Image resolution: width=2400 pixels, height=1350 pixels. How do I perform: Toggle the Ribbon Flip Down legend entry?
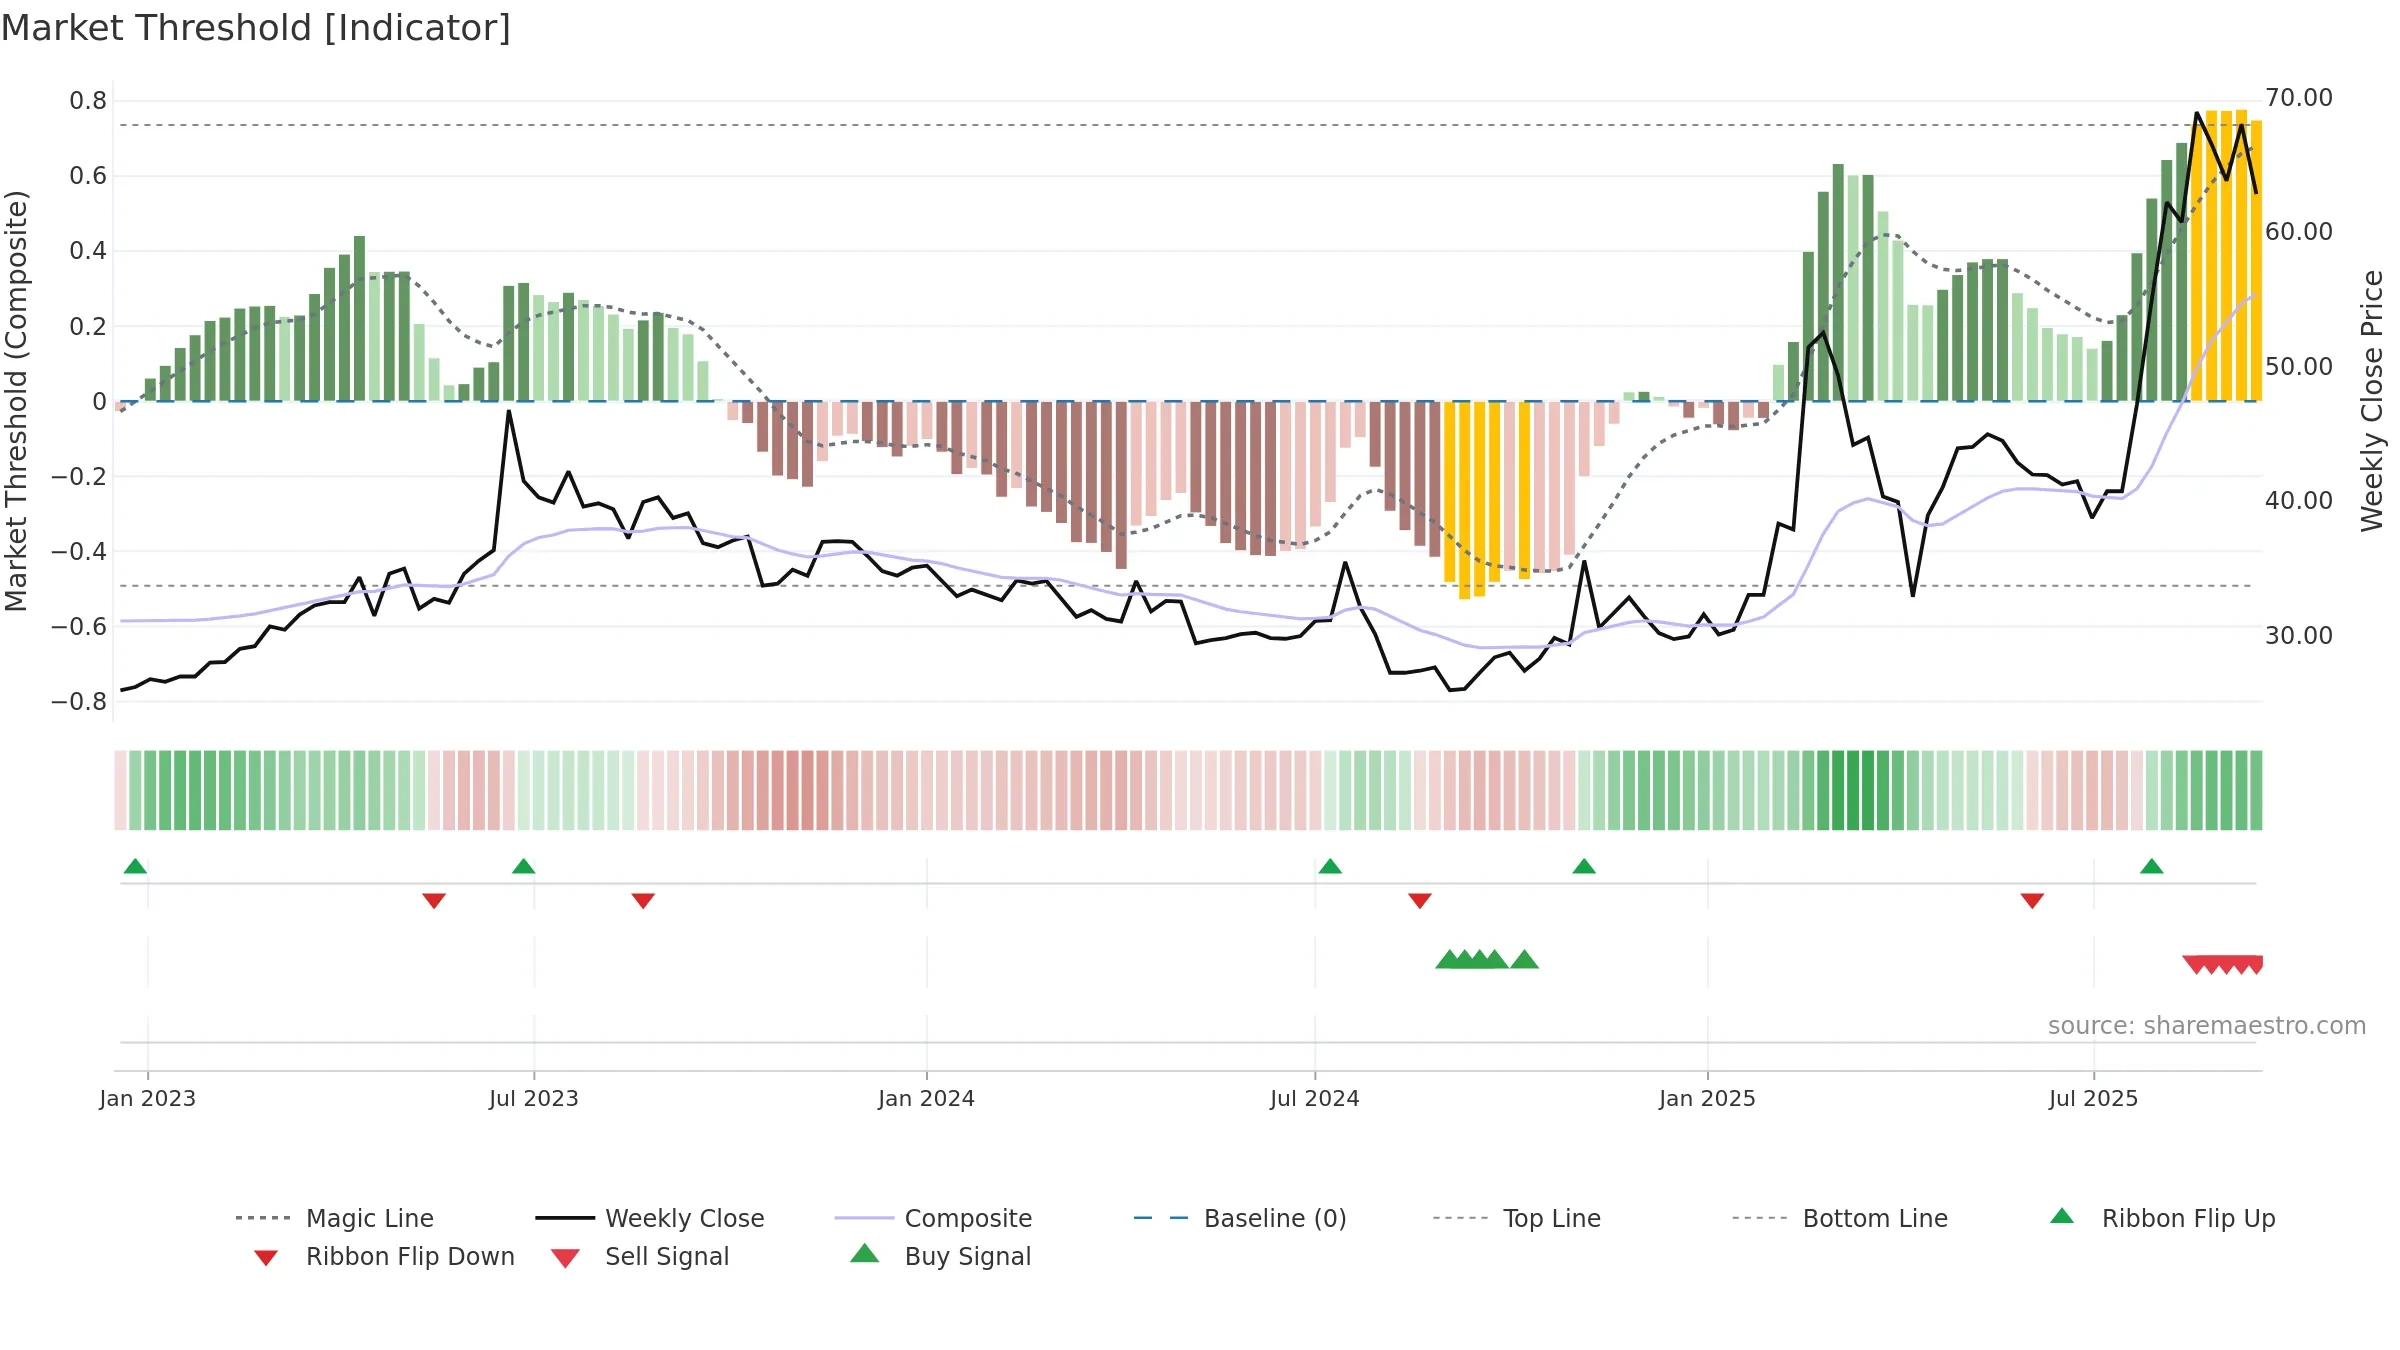(x=383, y=1256)
